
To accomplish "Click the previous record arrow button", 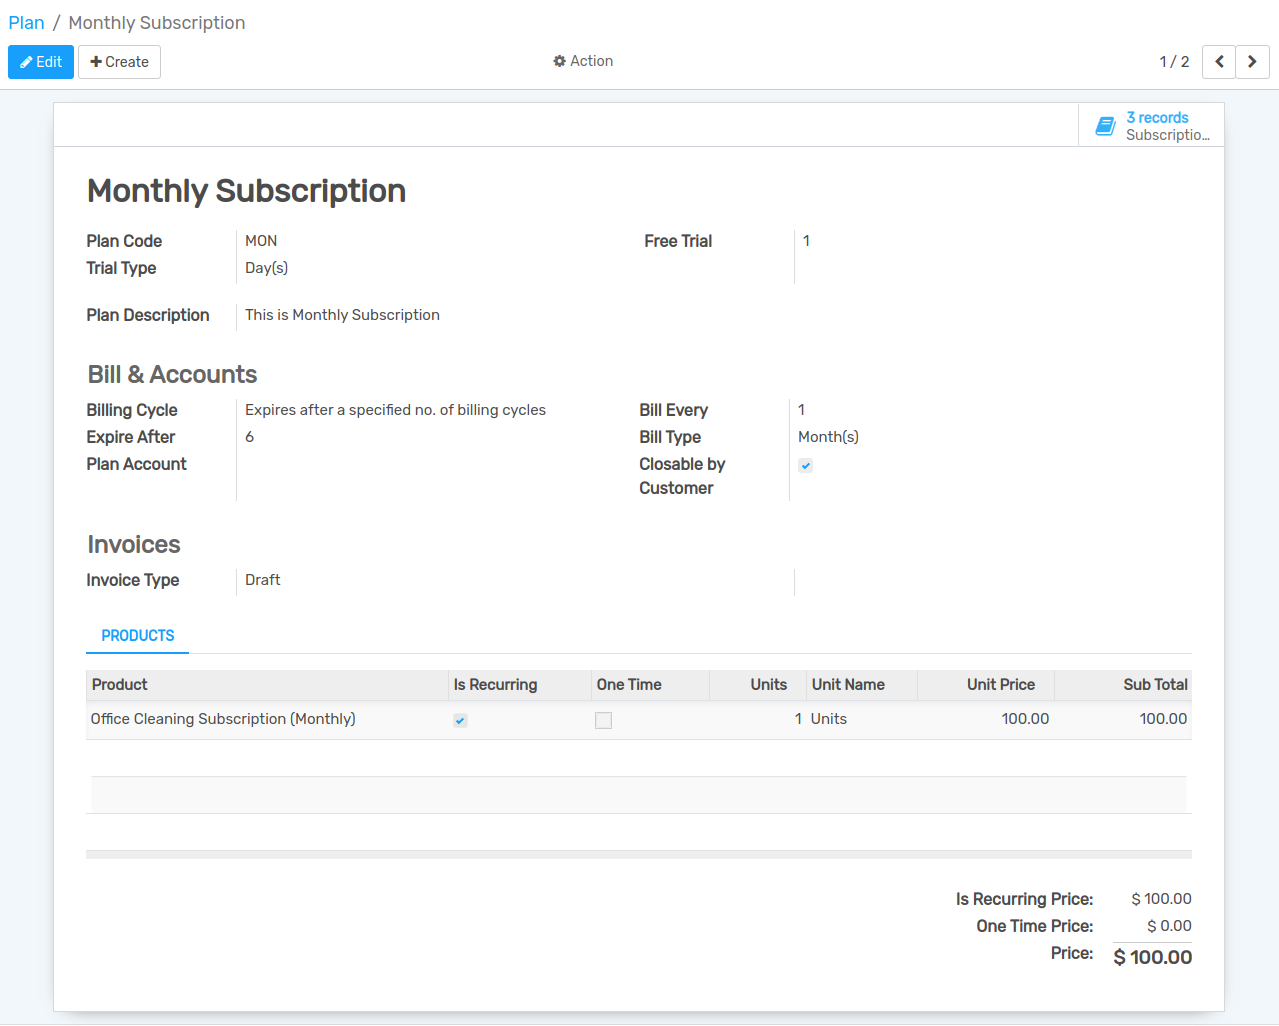I will coord(1218,62).
